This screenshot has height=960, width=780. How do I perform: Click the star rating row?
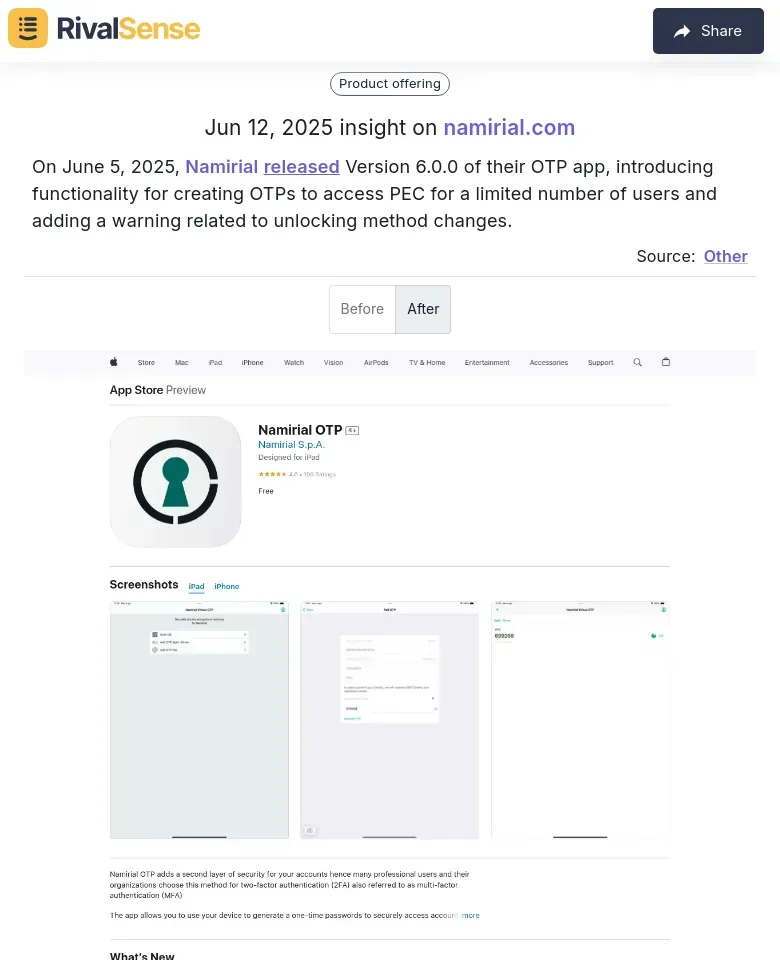pyautogui.click(x=297, y=474)
